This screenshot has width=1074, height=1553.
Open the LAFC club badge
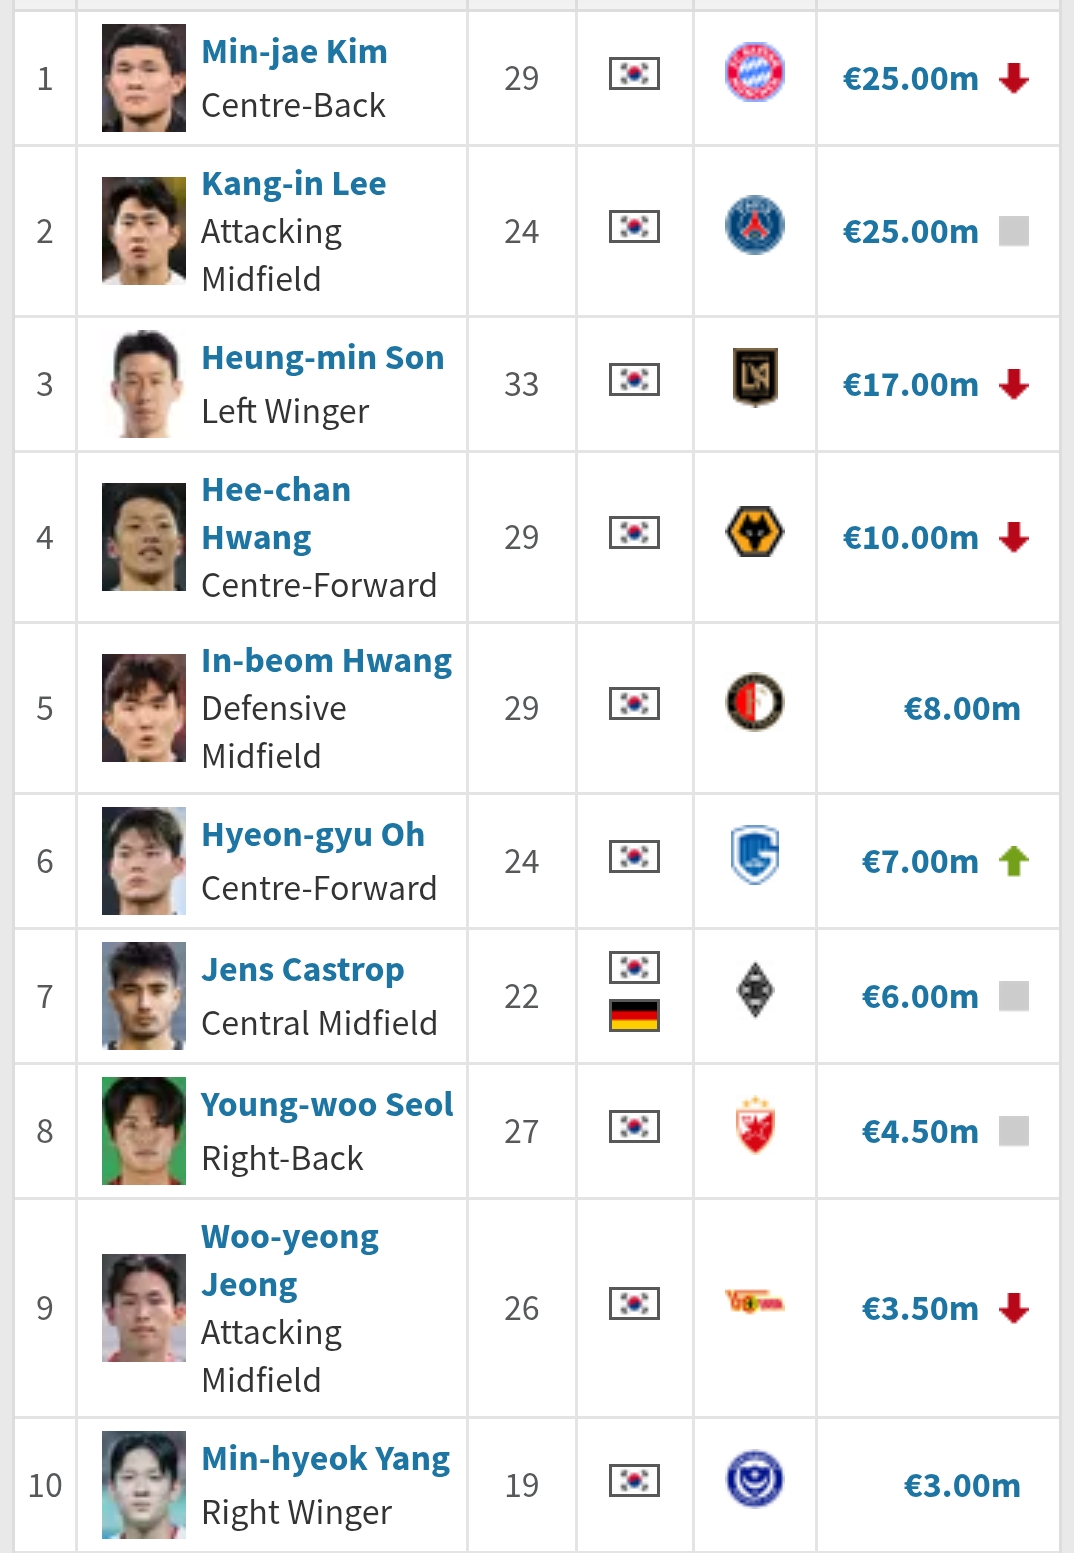pyautogui.click(x=754, y=378)
